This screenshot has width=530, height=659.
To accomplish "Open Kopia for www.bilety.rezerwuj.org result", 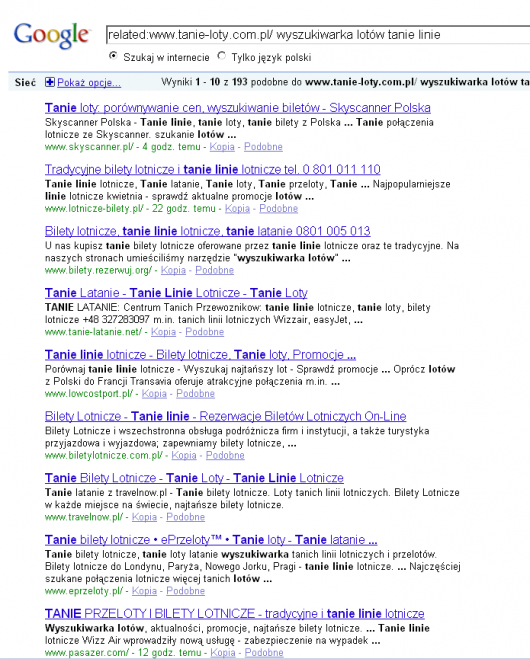I will (173, 270).
